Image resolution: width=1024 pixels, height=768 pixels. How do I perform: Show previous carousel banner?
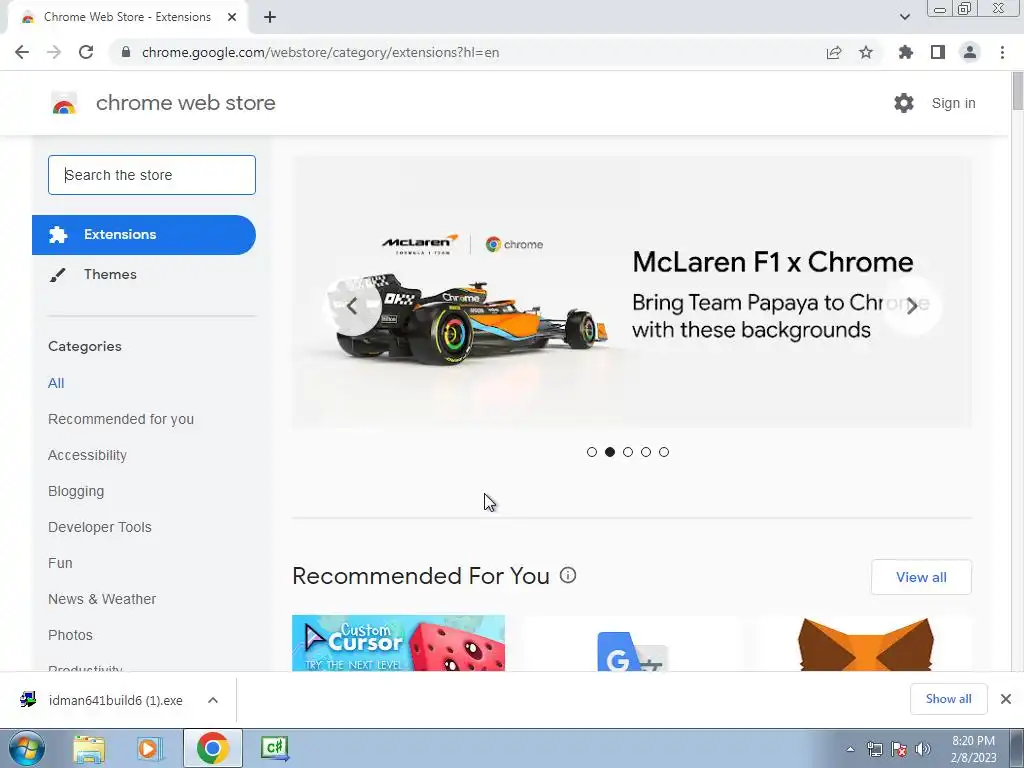coord(353,306)
